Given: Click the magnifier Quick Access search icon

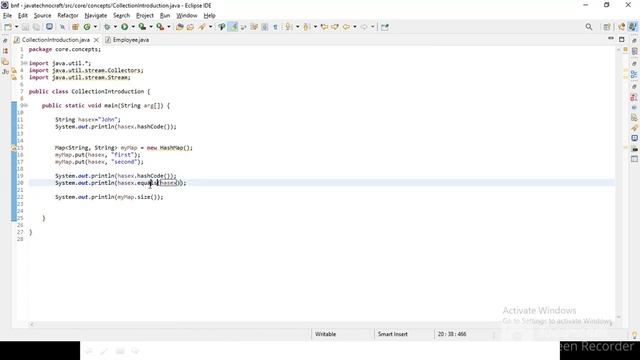Looking at the screenshot, I should coord(589,27).
